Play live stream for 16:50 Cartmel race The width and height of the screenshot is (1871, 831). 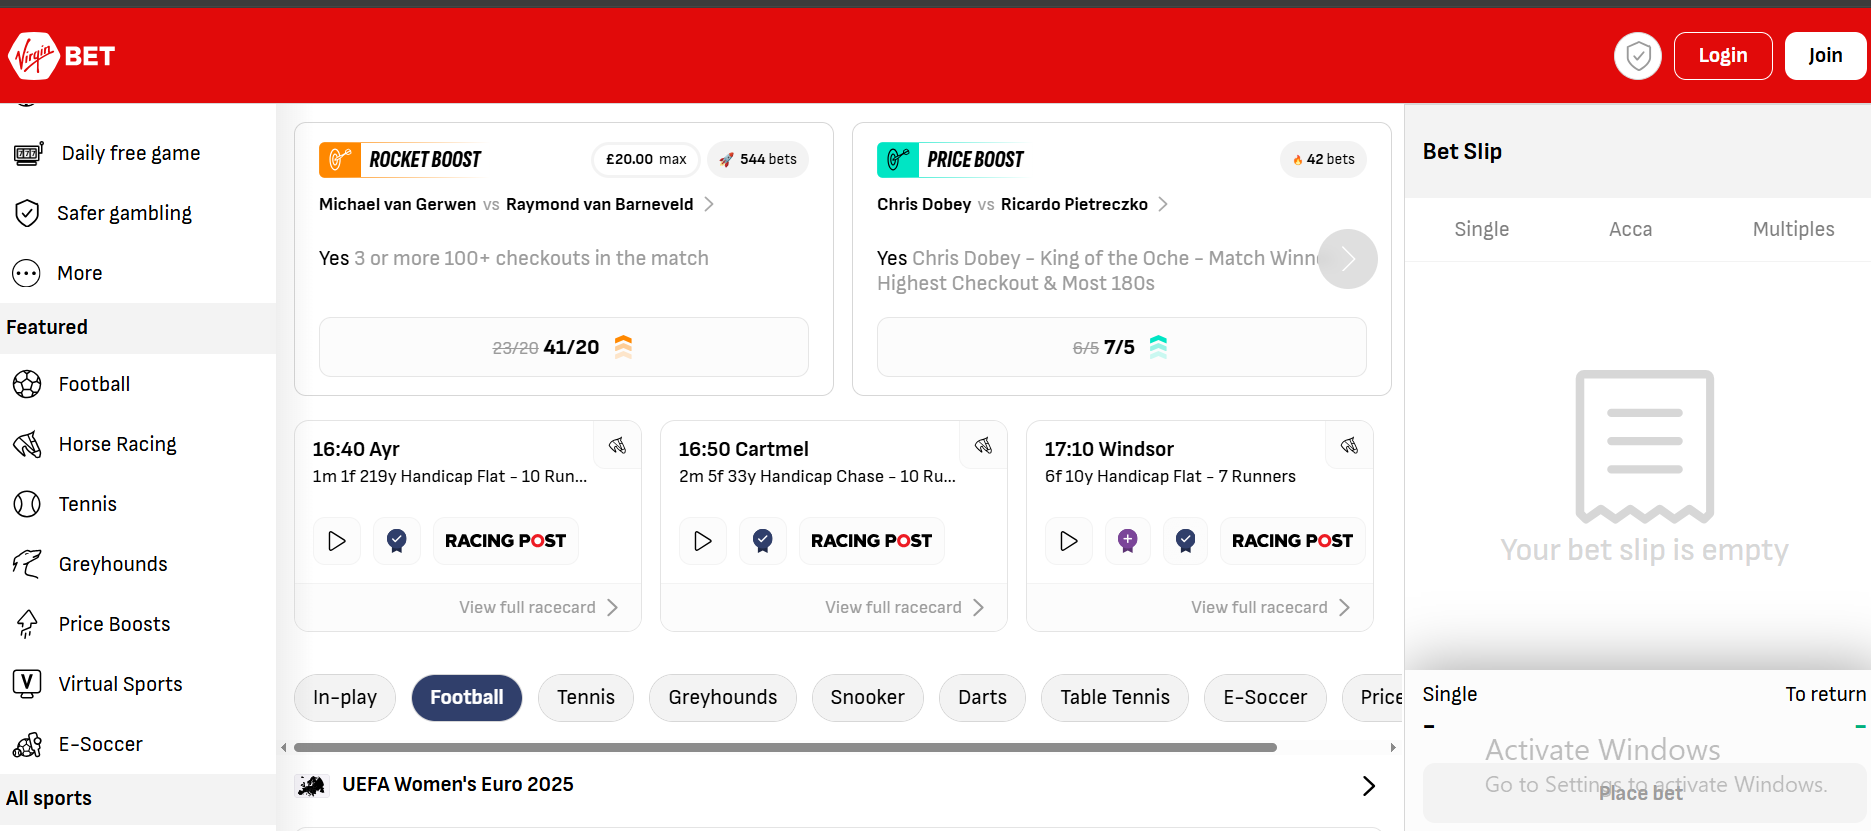703,541
